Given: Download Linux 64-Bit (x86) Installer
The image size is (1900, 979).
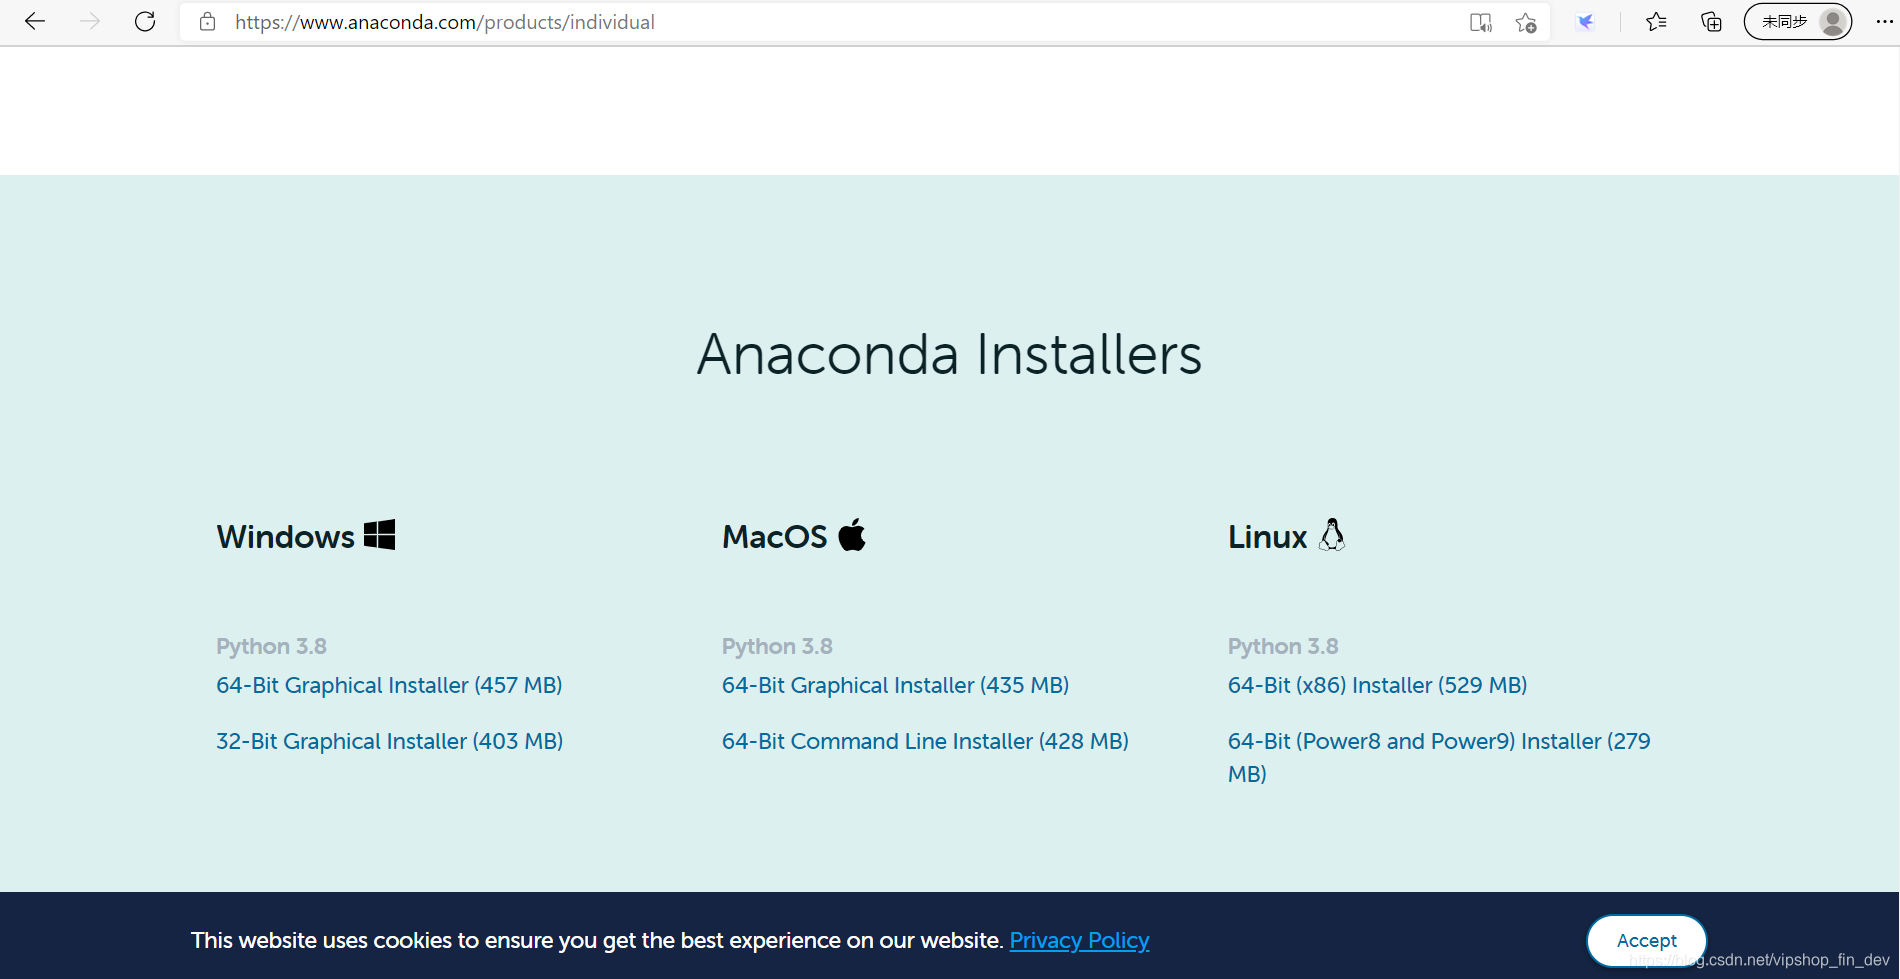Looking at the screenshot, I should (x=1377, y=685).
